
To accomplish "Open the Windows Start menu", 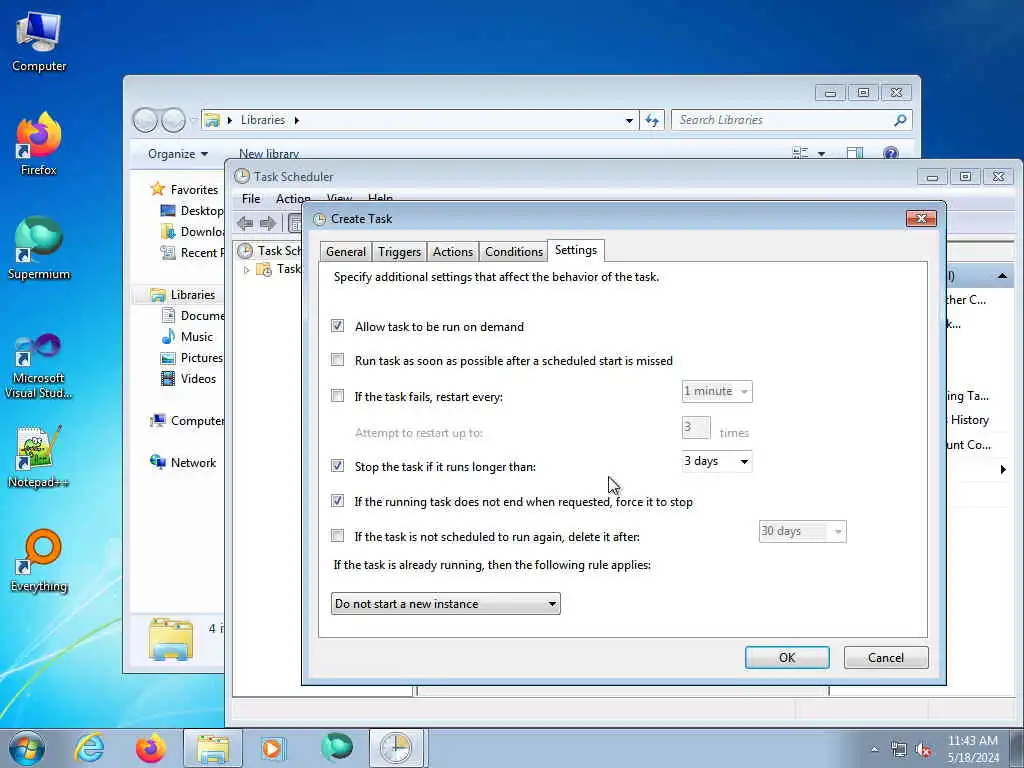I will click(x=26, y=748).
